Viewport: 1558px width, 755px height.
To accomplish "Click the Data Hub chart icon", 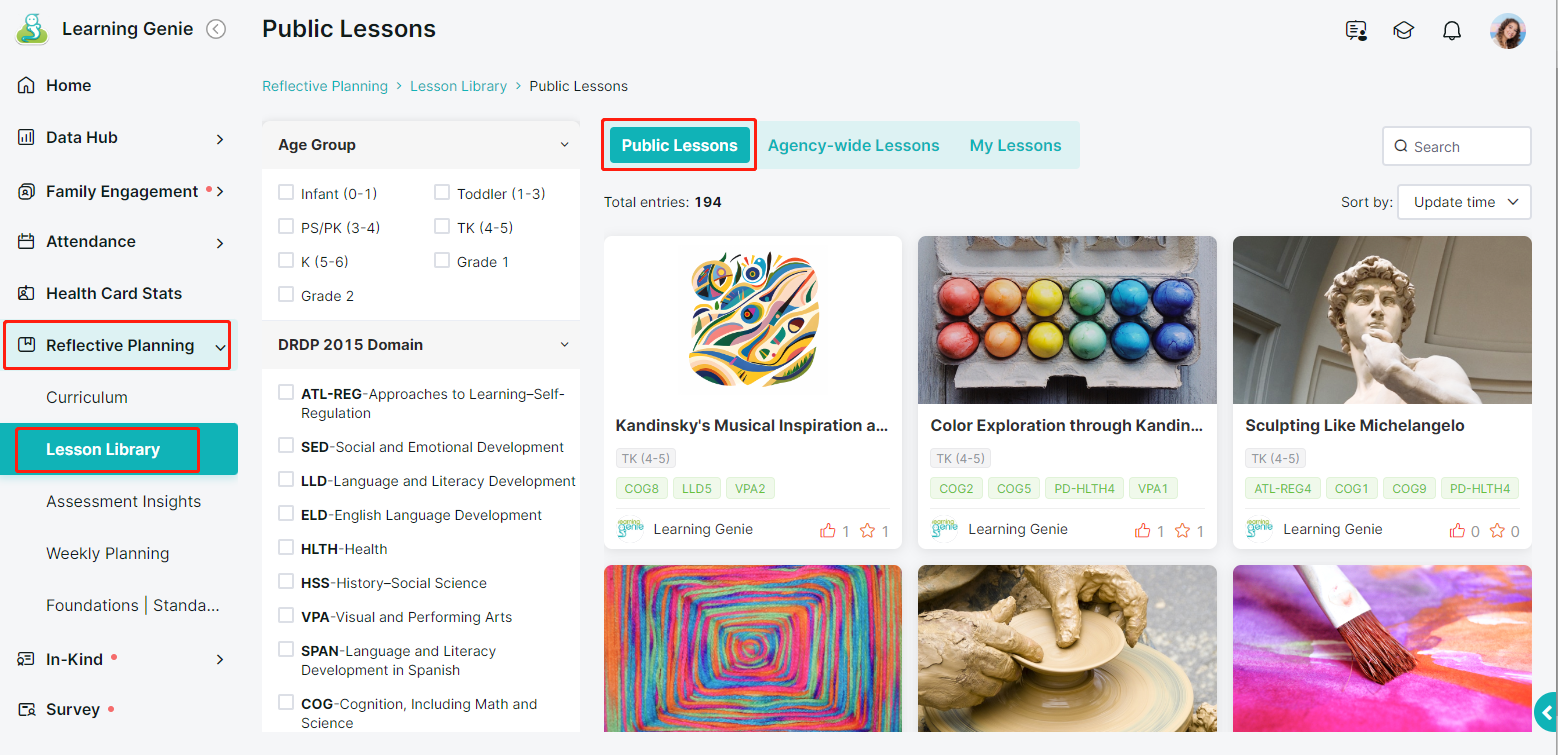I will pyautogui.click(x=27, y=137).
